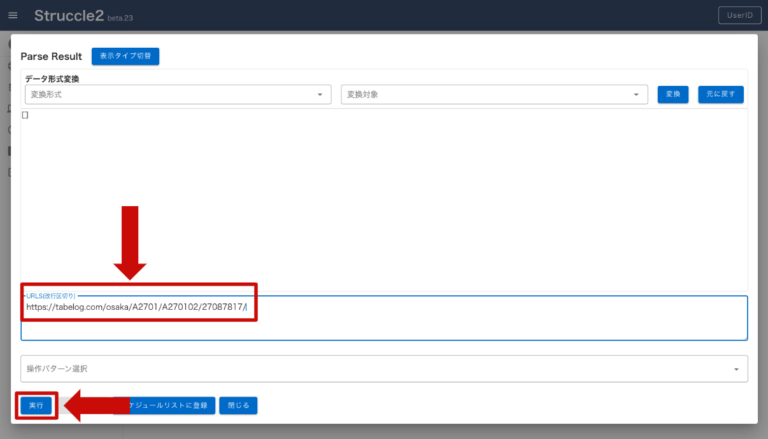768x439 pixels.
Task: Open the hamburger navigation menu
Action: point(13,15)
